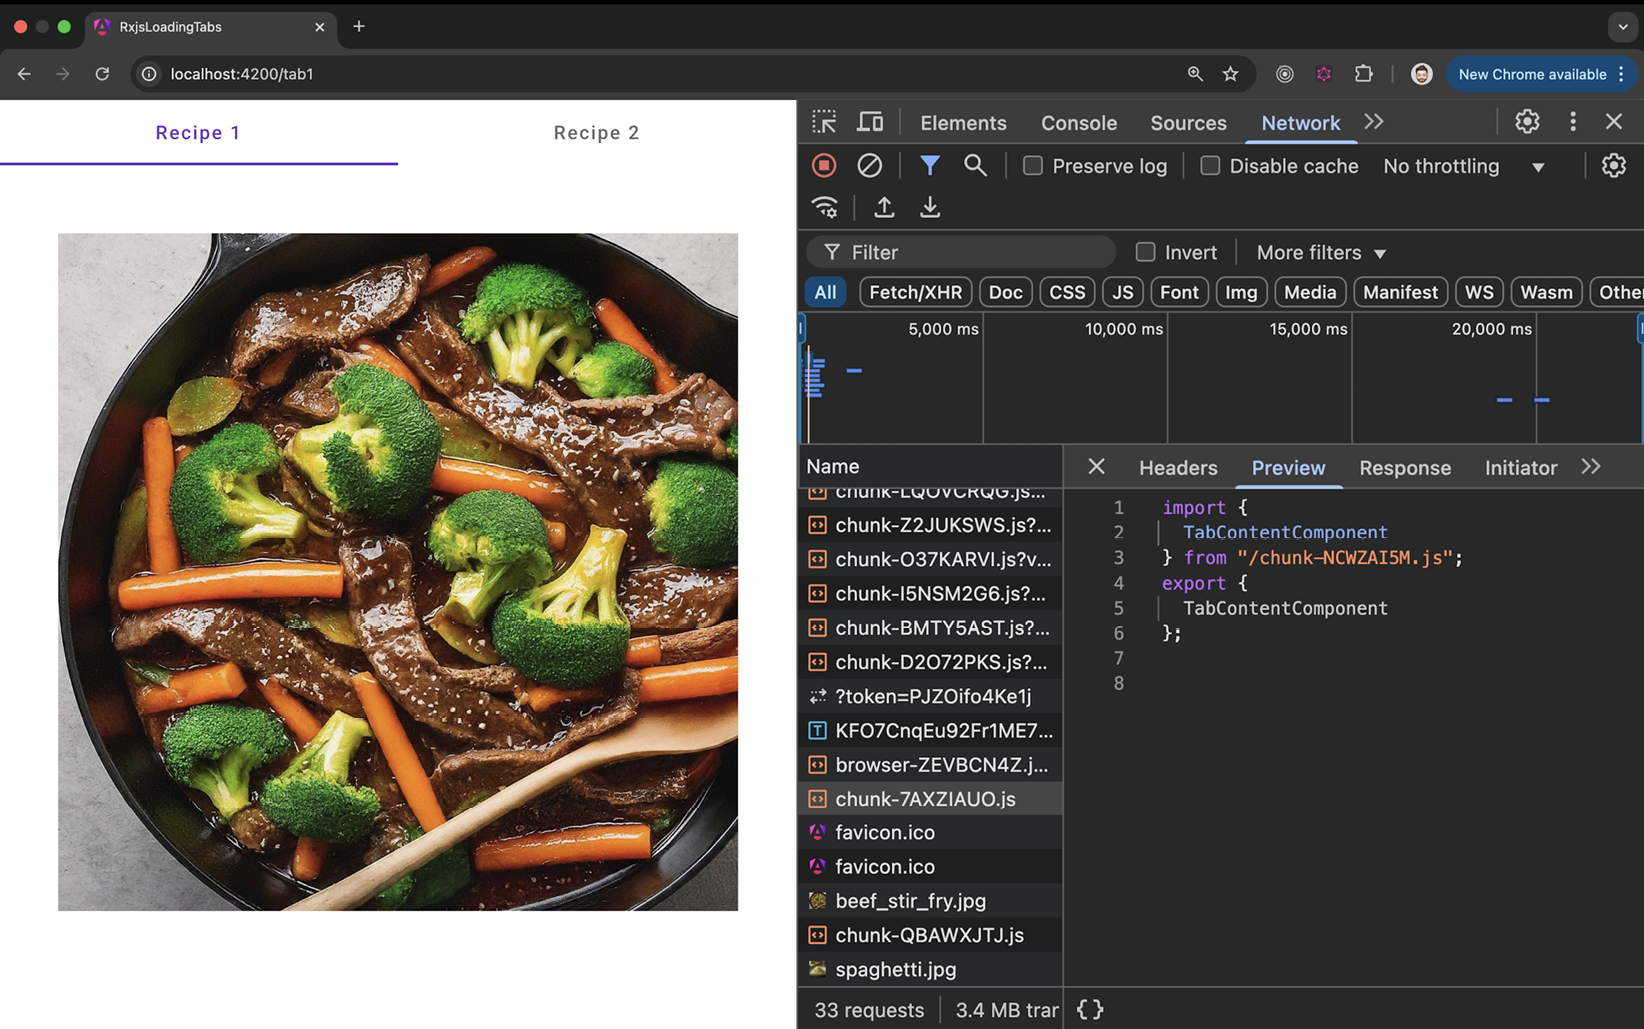Select the All request type filter

click(825, 292)
